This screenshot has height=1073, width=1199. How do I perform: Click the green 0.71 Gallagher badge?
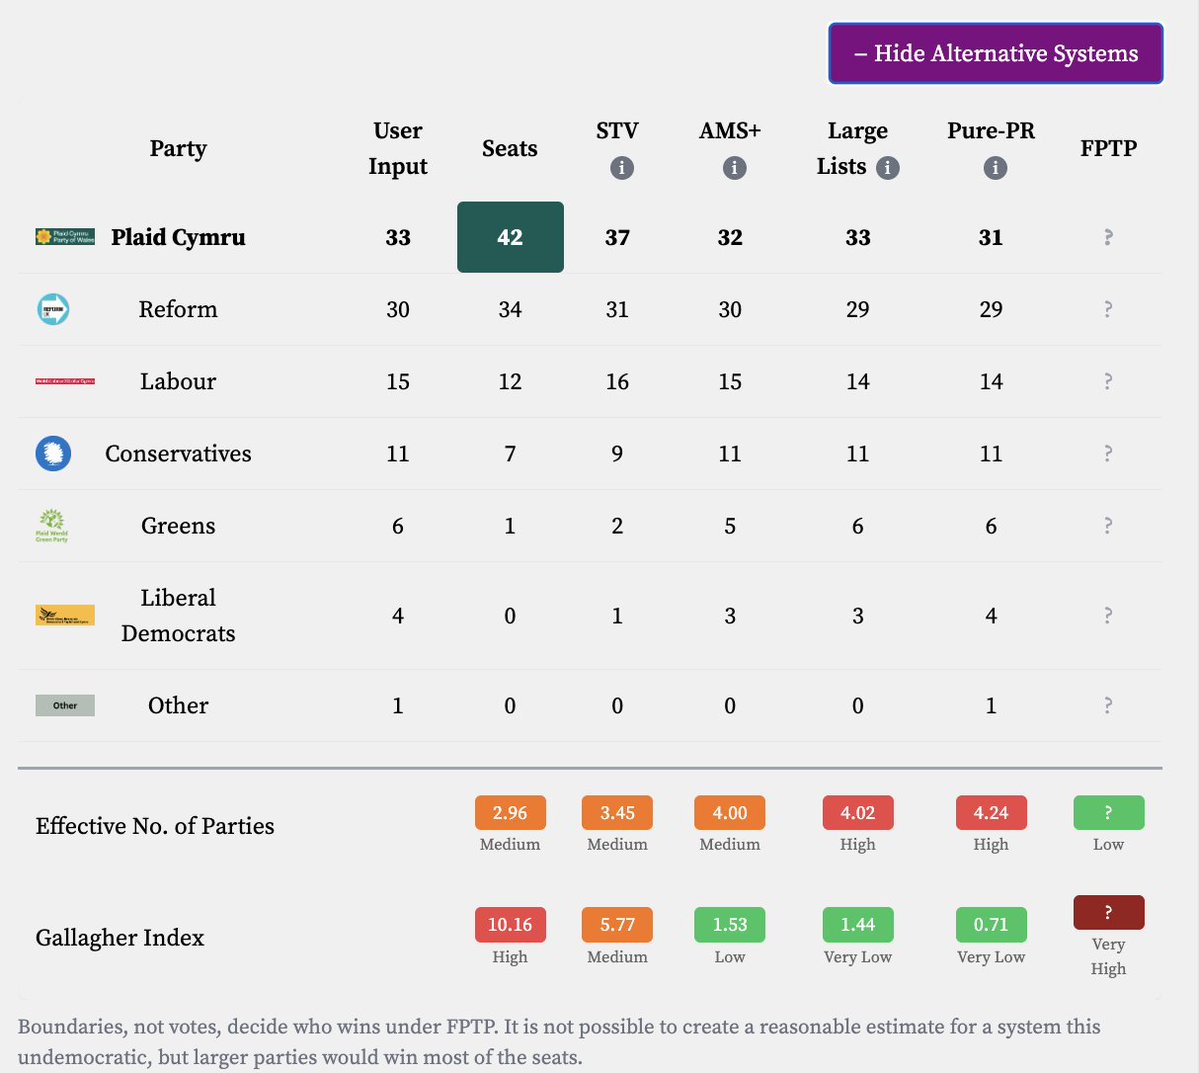pos(991,924)
